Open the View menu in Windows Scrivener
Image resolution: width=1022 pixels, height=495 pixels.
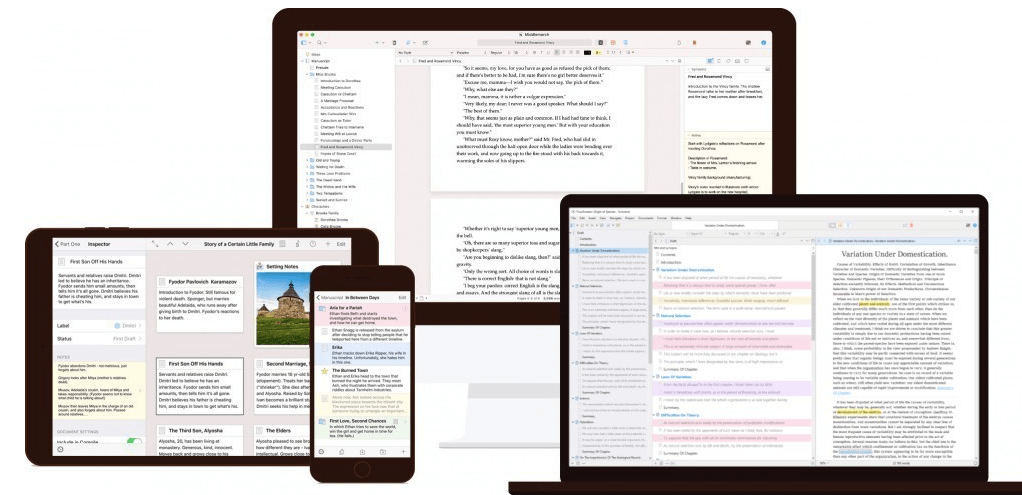click(x=602, y=218)
